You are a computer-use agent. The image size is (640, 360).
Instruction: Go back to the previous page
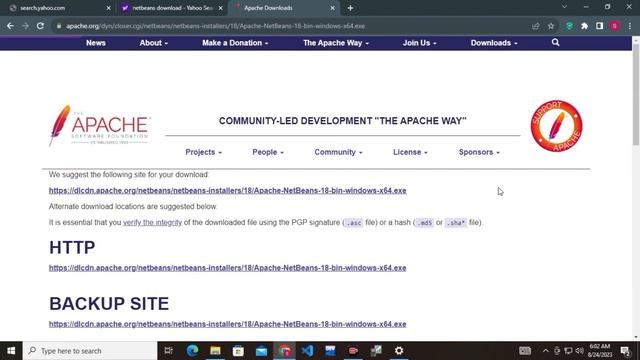point(10,26)
